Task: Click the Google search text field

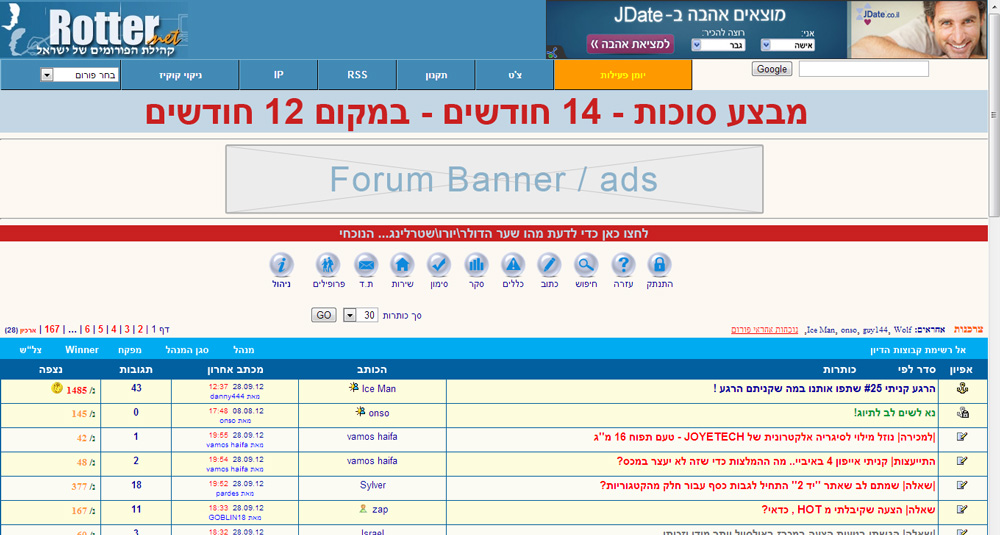Action: [x=863, y=69]
